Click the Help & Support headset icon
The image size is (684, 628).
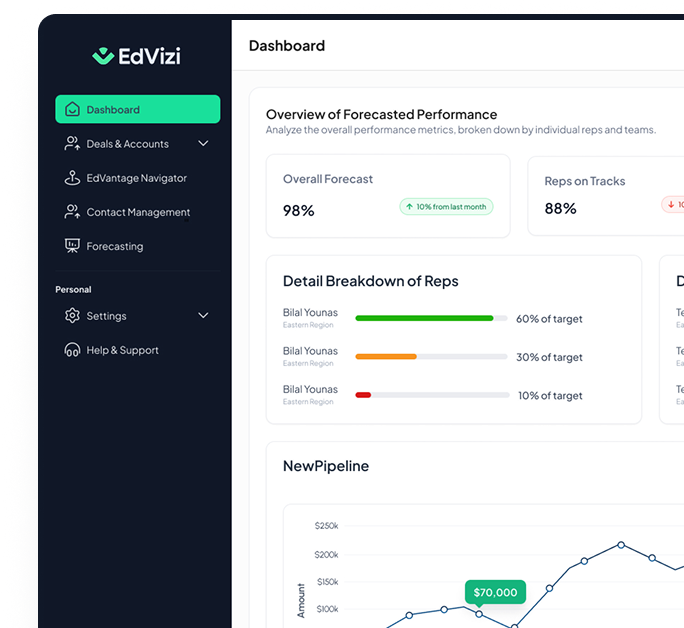72,350
